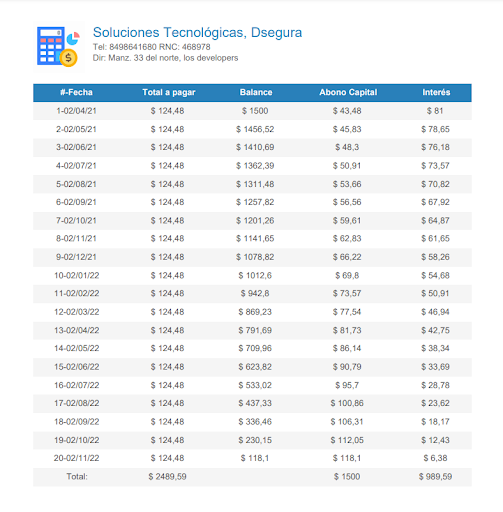Viewport: 503px width, 512px height.
Task: Select the date cell '7-02/10/21'
Action: click(76, 221)
